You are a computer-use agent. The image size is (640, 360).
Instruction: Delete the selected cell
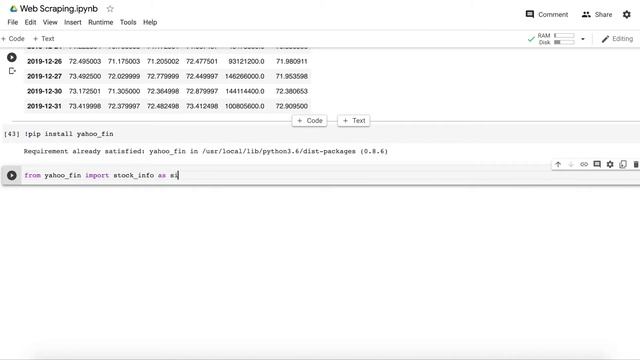(636, 164)
